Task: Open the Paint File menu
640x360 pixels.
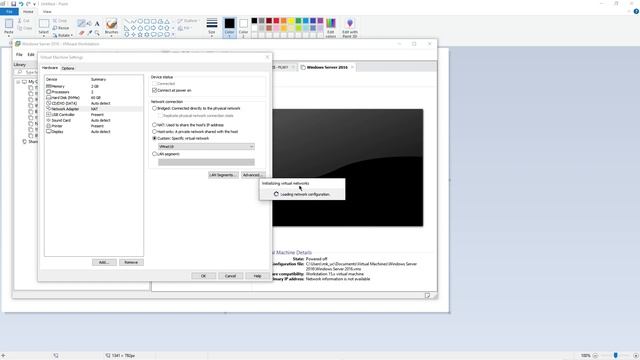Action: 9,11
